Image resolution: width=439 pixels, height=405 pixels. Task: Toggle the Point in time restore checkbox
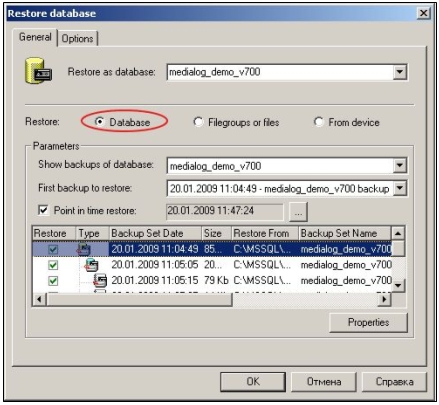[43, 210]
